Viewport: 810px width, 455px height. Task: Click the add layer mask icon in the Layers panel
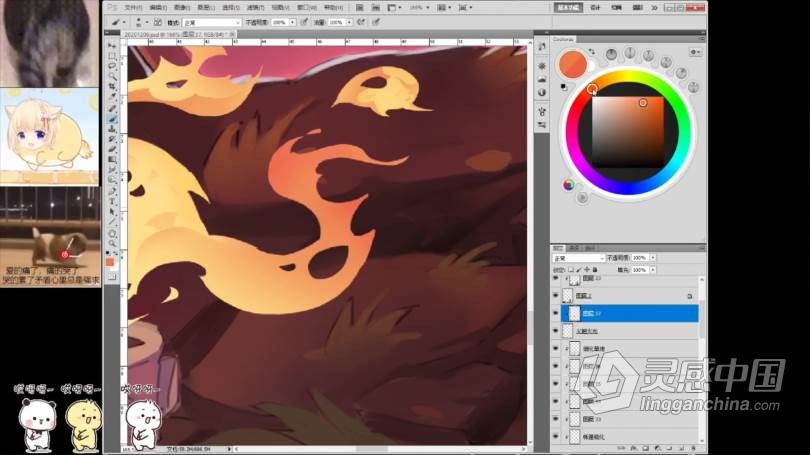(x=646, y=448)
